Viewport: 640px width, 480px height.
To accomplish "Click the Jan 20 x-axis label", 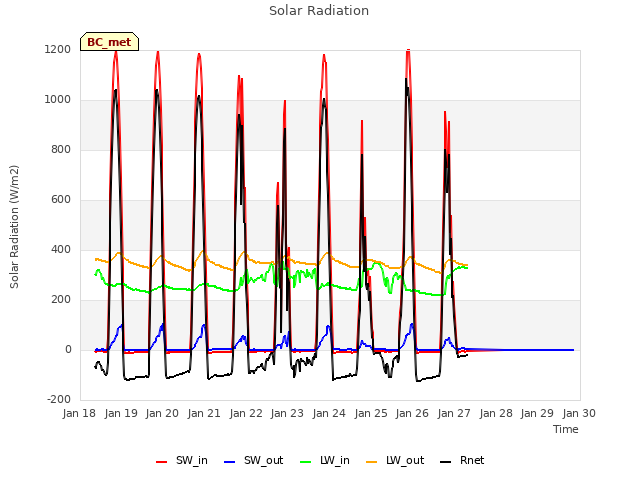I will coord(162,413).
